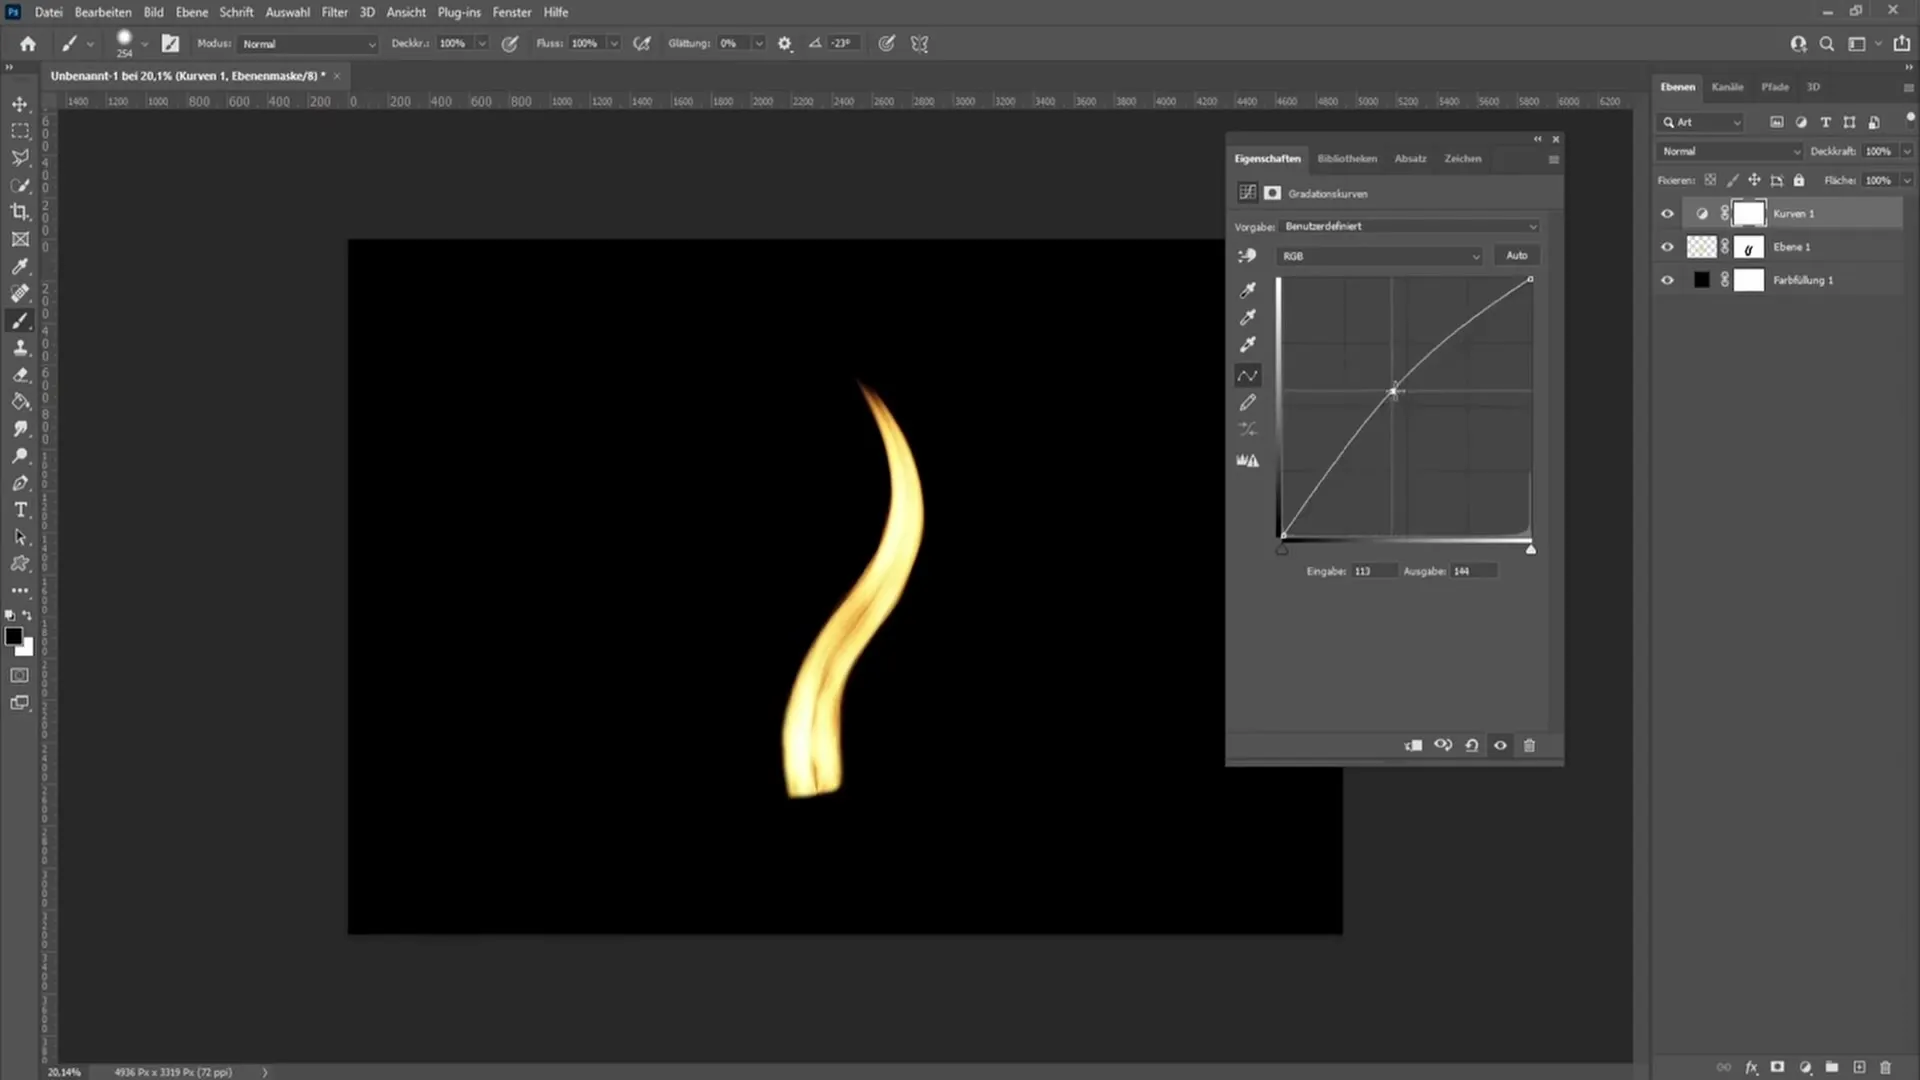Select the draw curve pencil tool
Viewport: 1920px width, 1080px height.
coord(1248,403)
